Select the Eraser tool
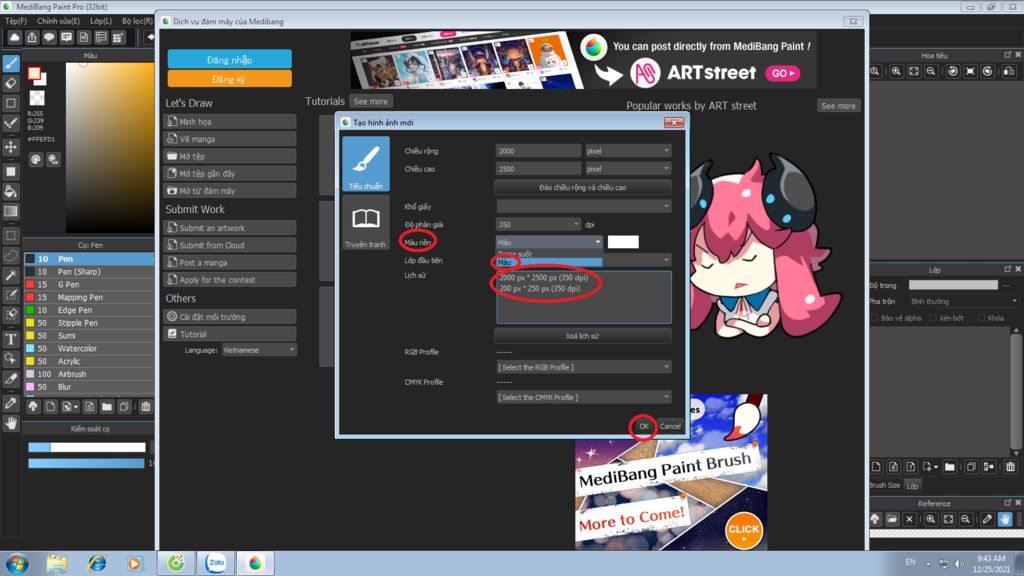The height and width of the screenshot is (576, 1024). coord(11,83)
